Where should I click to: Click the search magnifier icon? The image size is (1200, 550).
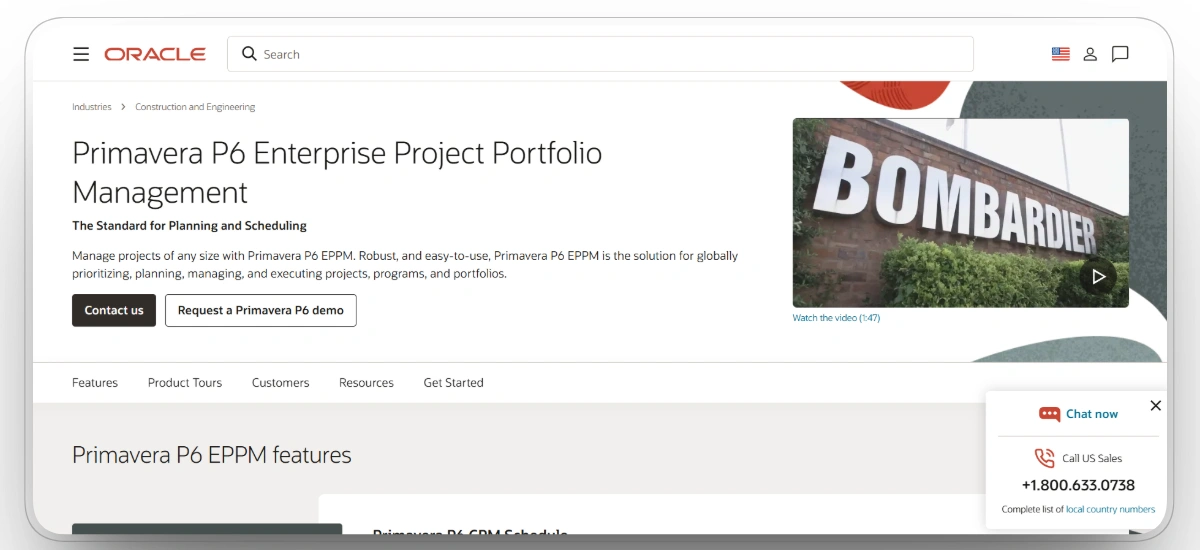pos(249,54)
